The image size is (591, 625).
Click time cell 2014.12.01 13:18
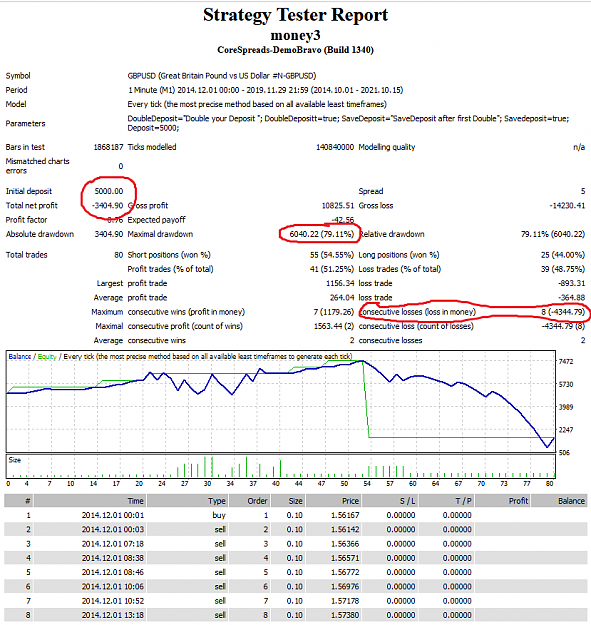pos(113,615)
